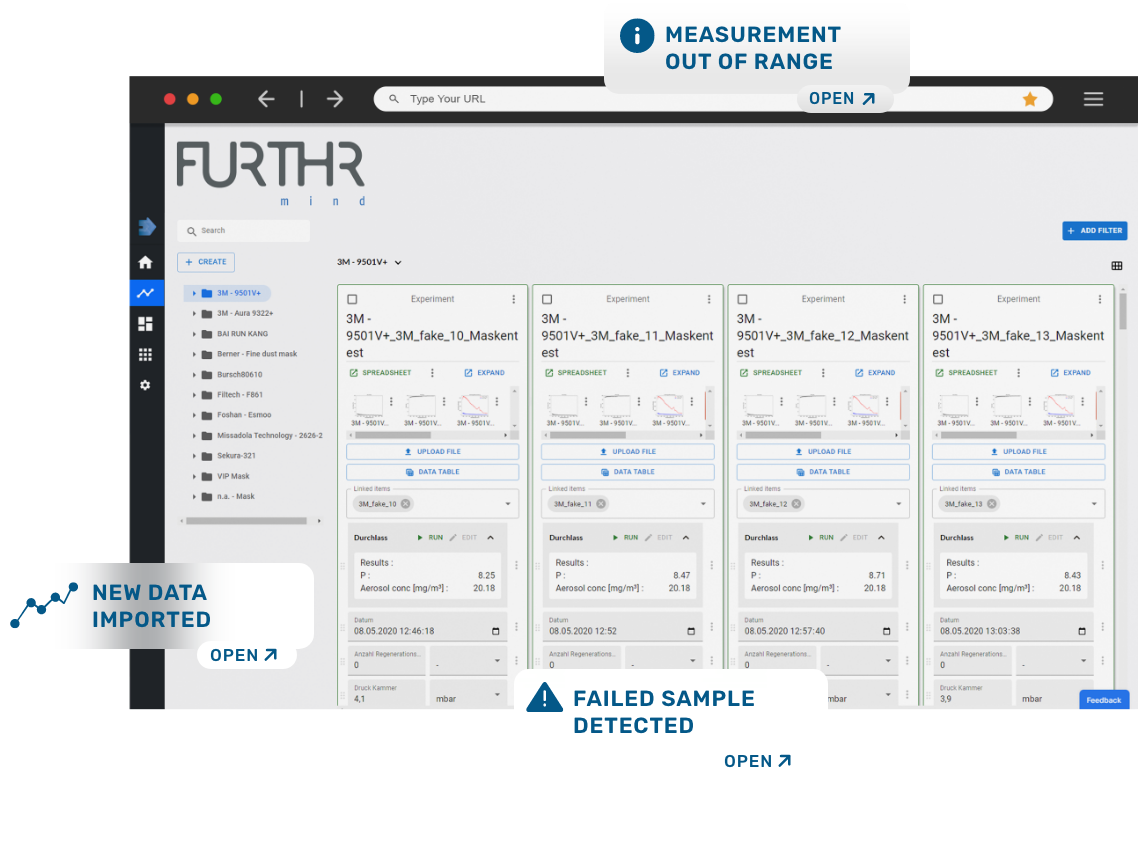Open Linked items dropdown for 3M_fake_12
This screenshot has height=852, width=1138.
pos(898,504)
